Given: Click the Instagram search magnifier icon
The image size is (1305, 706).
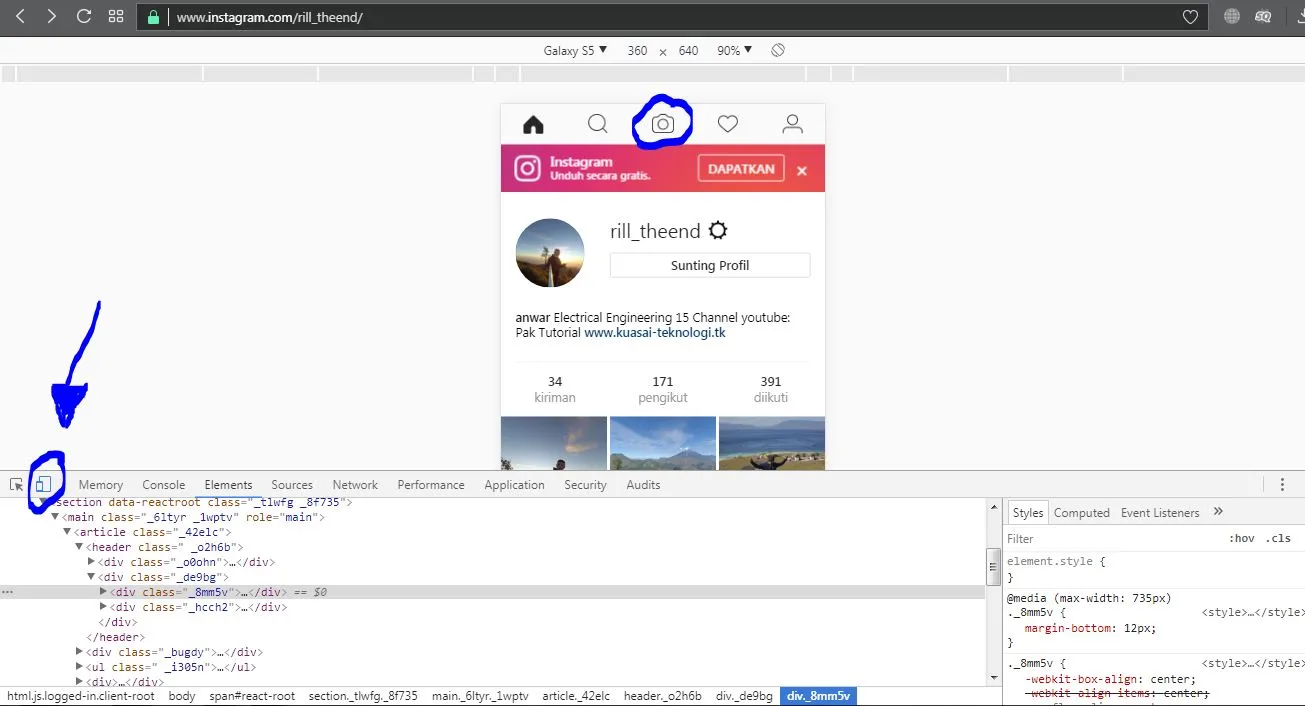Looking at the screenshot, I should (597, 123).
